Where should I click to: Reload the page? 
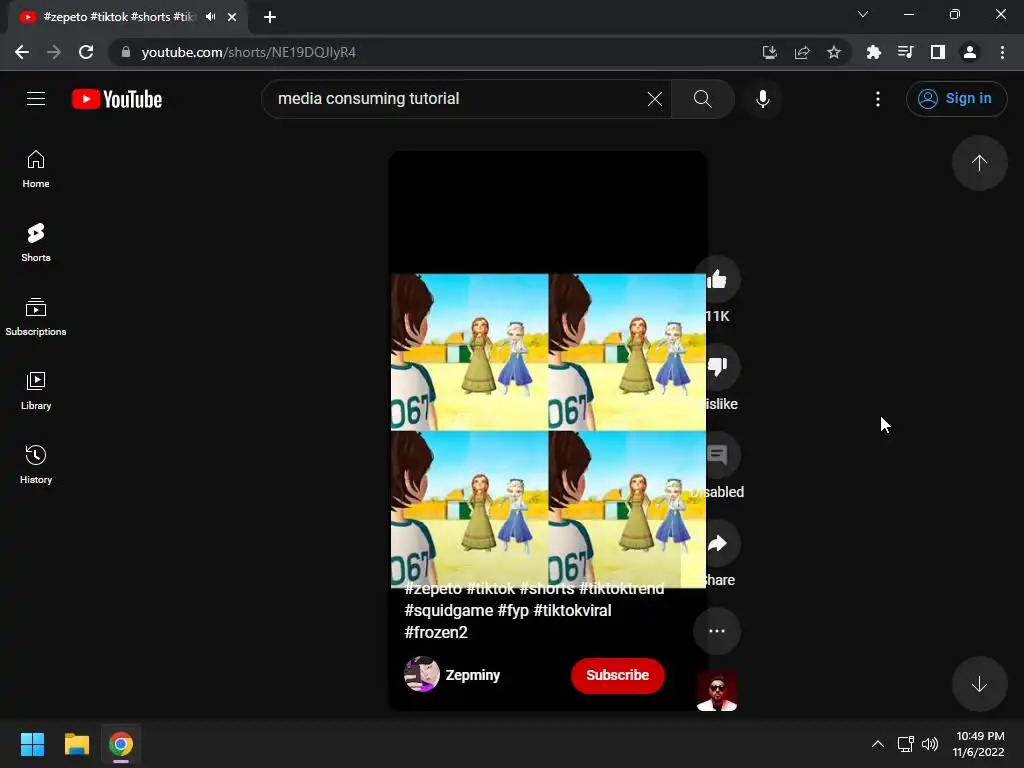coord(86,52)
